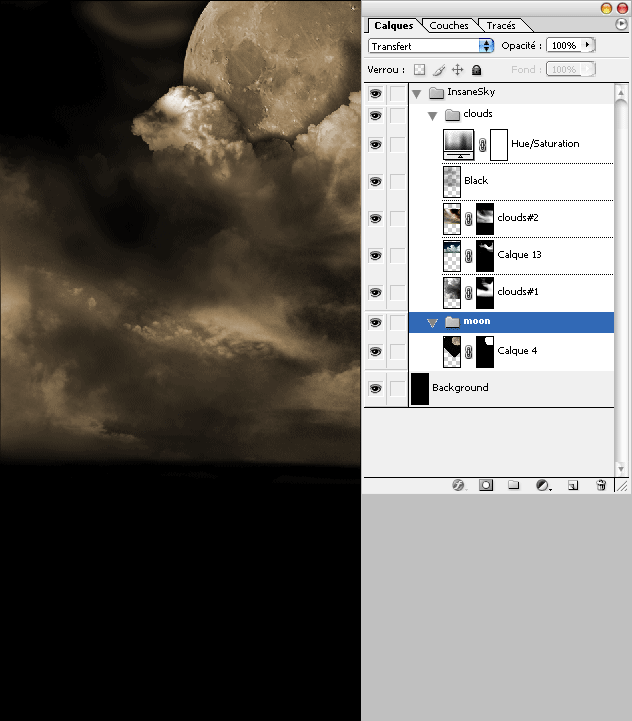The width and height of the screenshot is (632, 721).
Task: Create a new layer with the page icon
Action: click(573, 485)
